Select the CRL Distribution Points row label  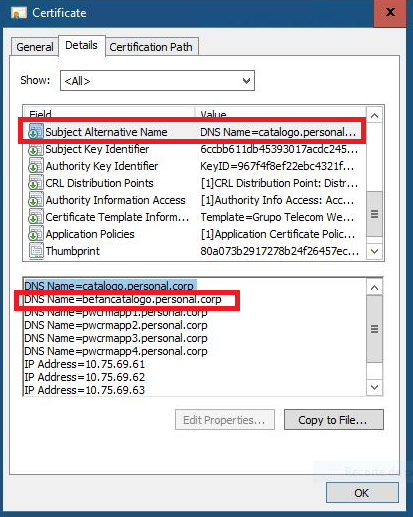[99, 183]
